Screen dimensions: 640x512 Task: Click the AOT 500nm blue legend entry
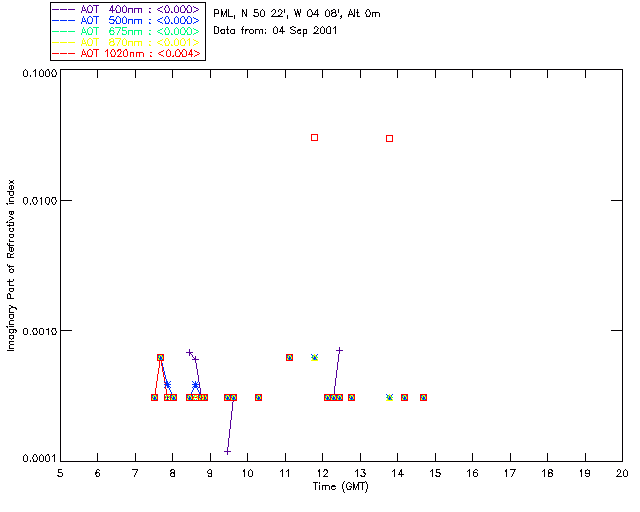tap(127, 20)
